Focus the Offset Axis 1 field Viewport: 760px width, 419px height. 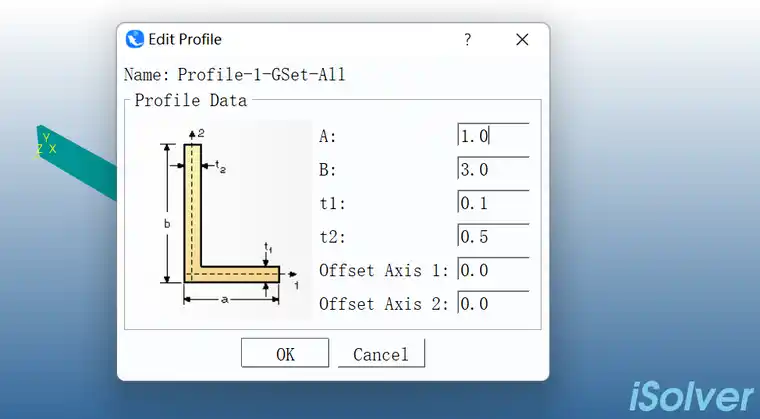coord(492,270)
